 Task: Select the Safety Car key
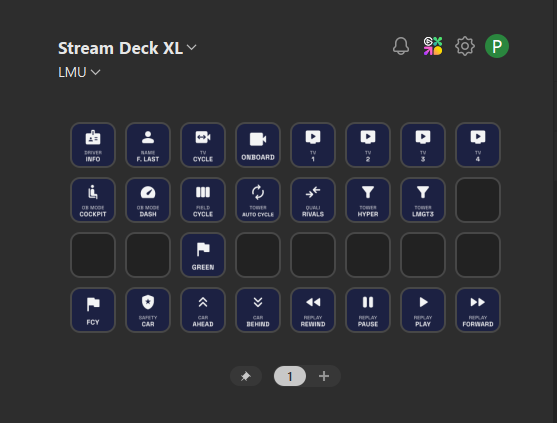coord(148,310)
